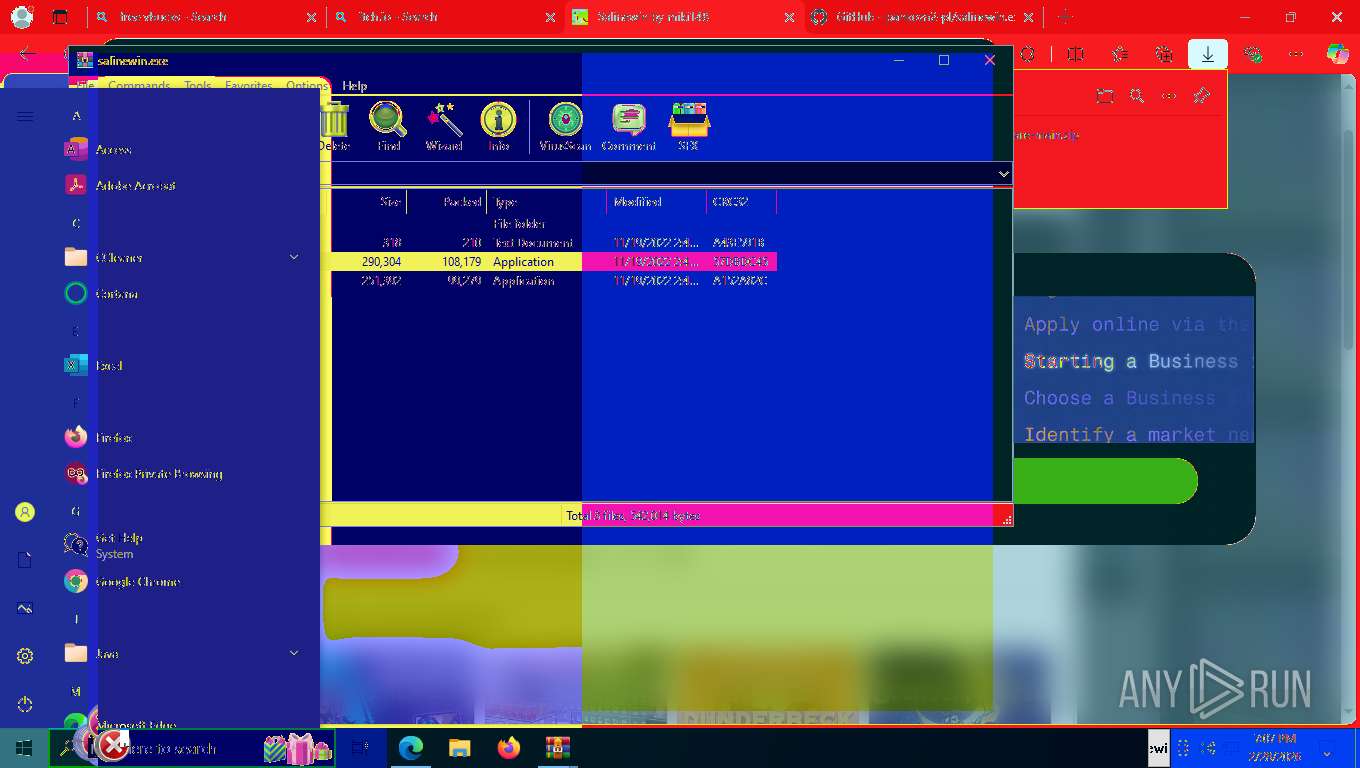Click the taskbar clock showing time
This screenshot has height=768, width=1360.
(x=1274, y=747)
